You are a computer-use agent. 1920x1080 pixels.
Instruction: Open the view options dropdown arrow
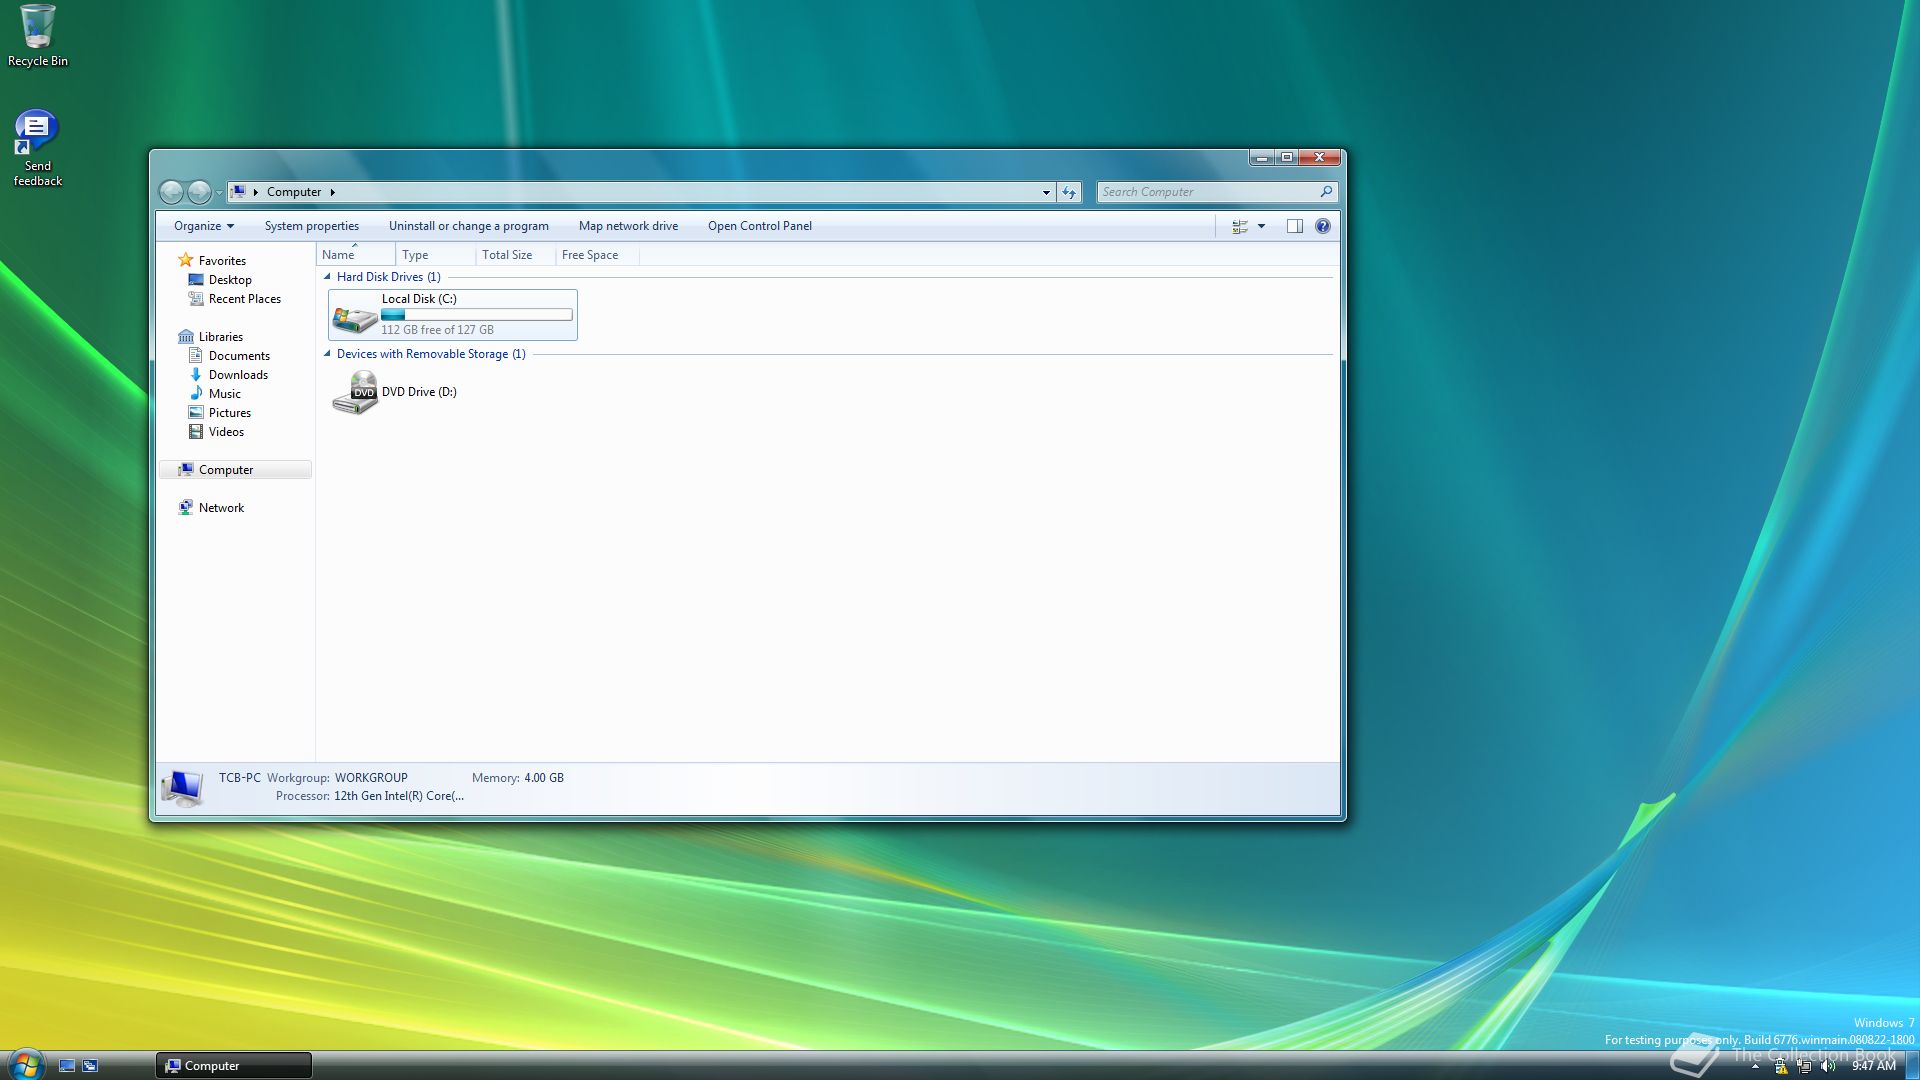1262,227
